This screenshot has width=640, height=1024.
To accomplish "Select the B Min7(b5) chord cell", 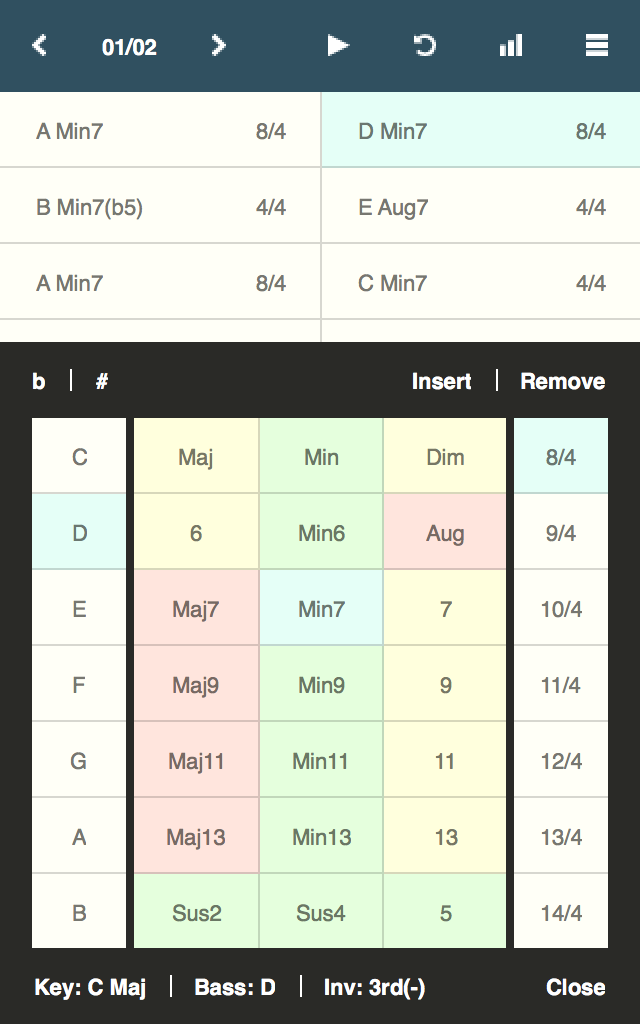I will coord(160,207).
